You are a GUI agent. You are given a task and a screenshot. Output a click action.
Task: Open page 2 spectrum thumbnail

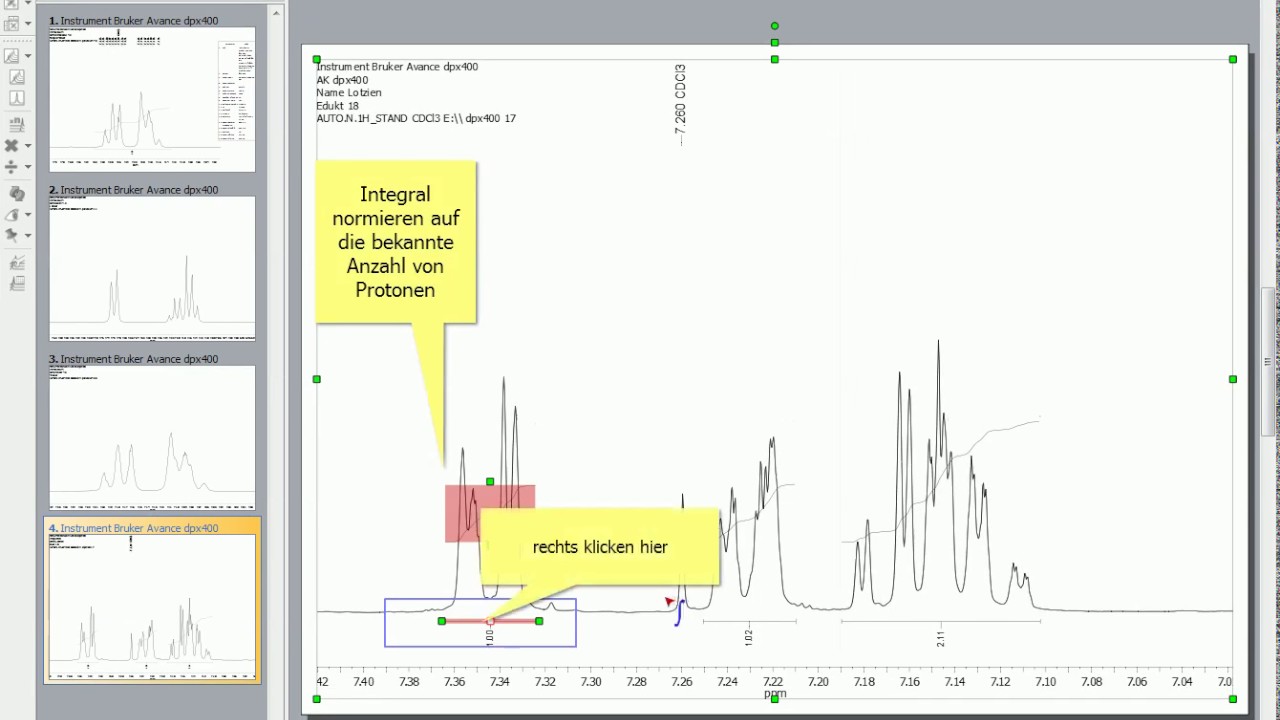pos(152,268)
